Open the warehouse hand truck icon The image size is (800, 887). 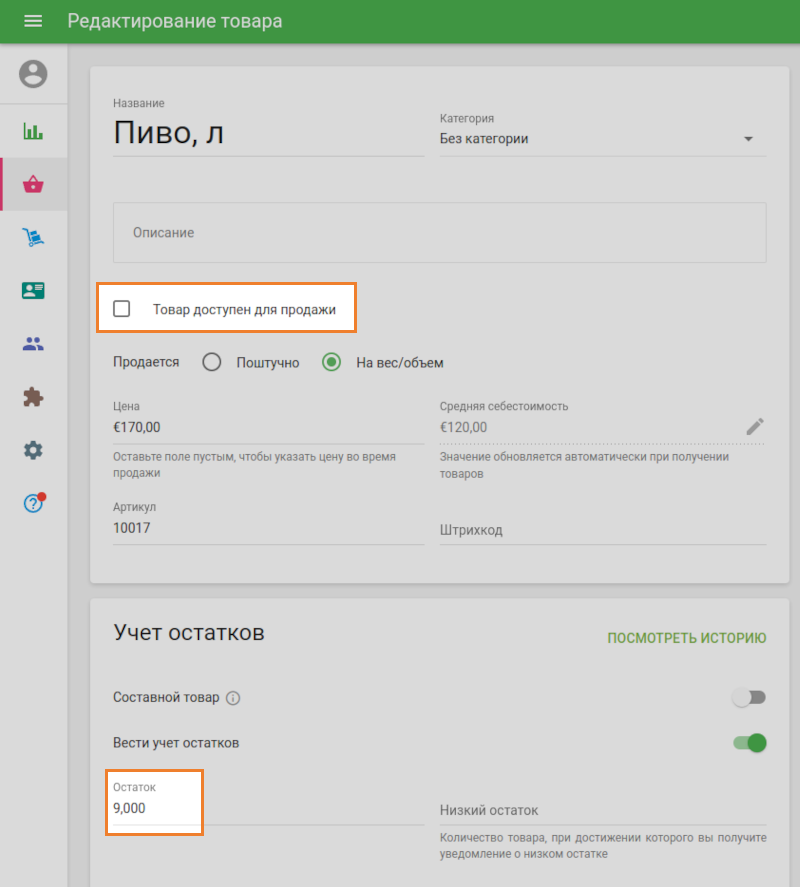click(x=33, y=237)
